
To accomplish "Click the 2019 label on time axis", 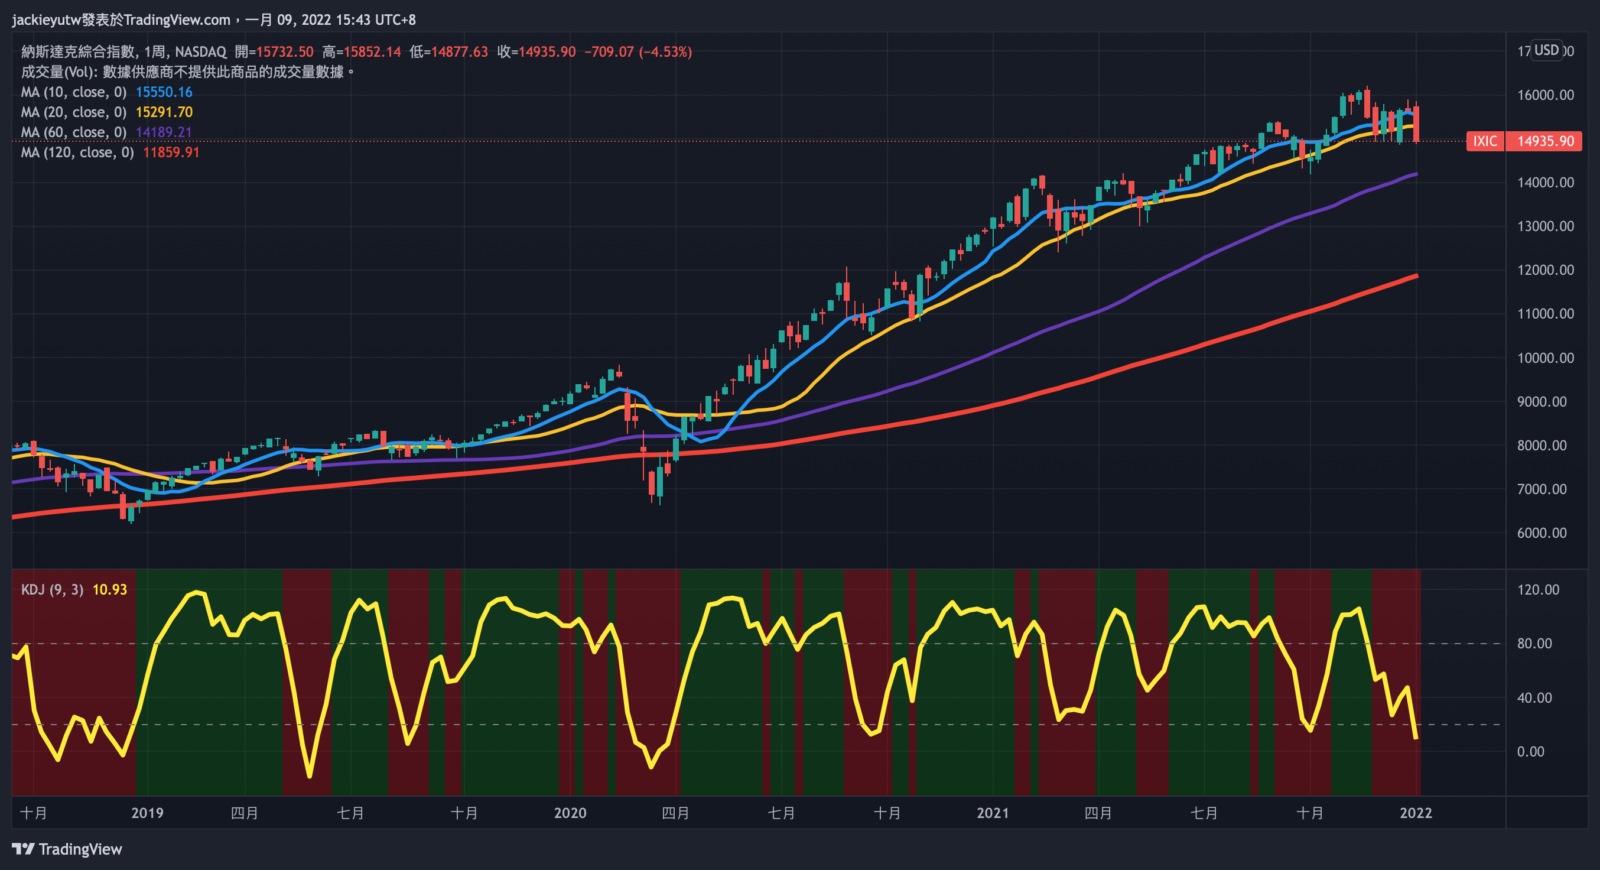I will (147, 813).
